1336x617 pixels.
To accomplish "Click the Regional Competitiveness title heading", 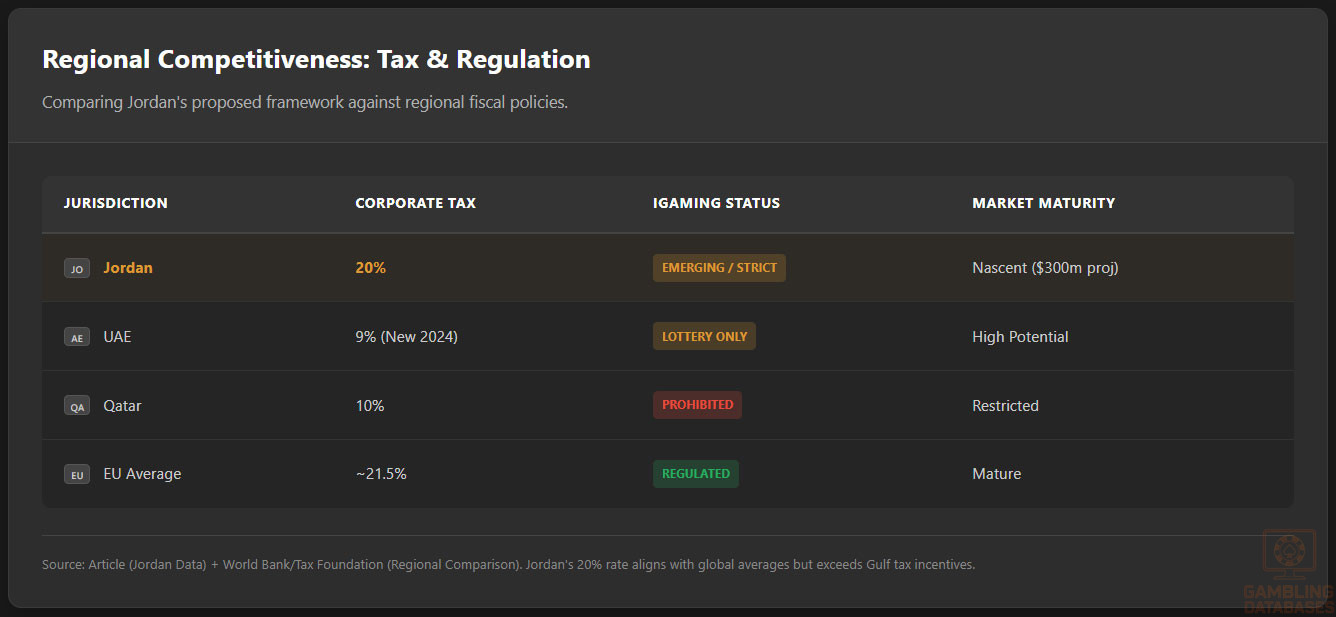I will [x=316, y=59].
